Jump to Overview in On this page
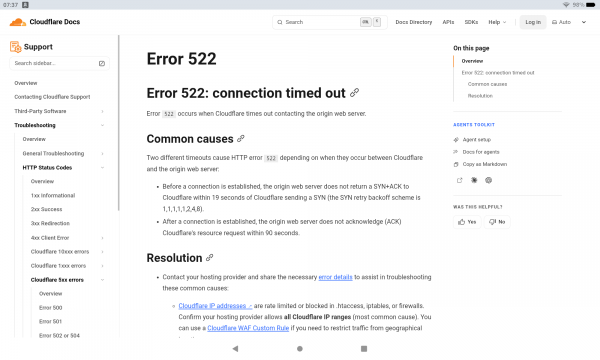 472,61
